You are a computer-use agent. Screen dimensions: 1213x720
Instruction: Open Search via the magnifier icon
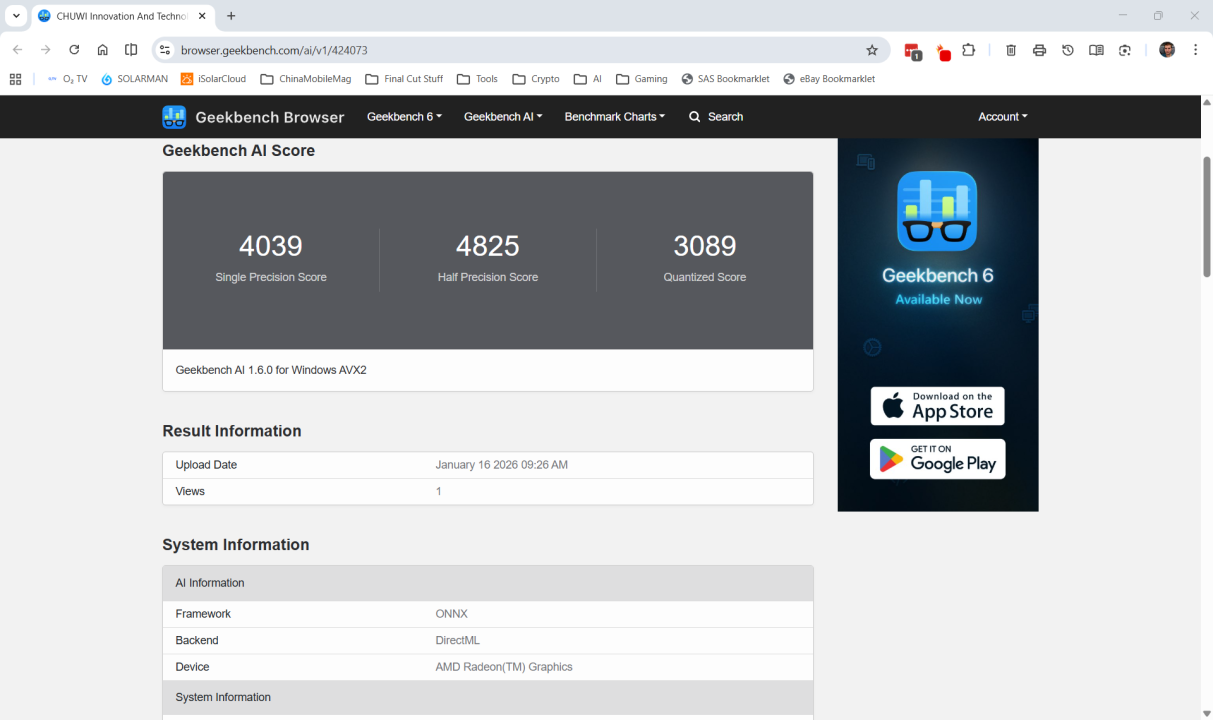click(x=695, y=117)
